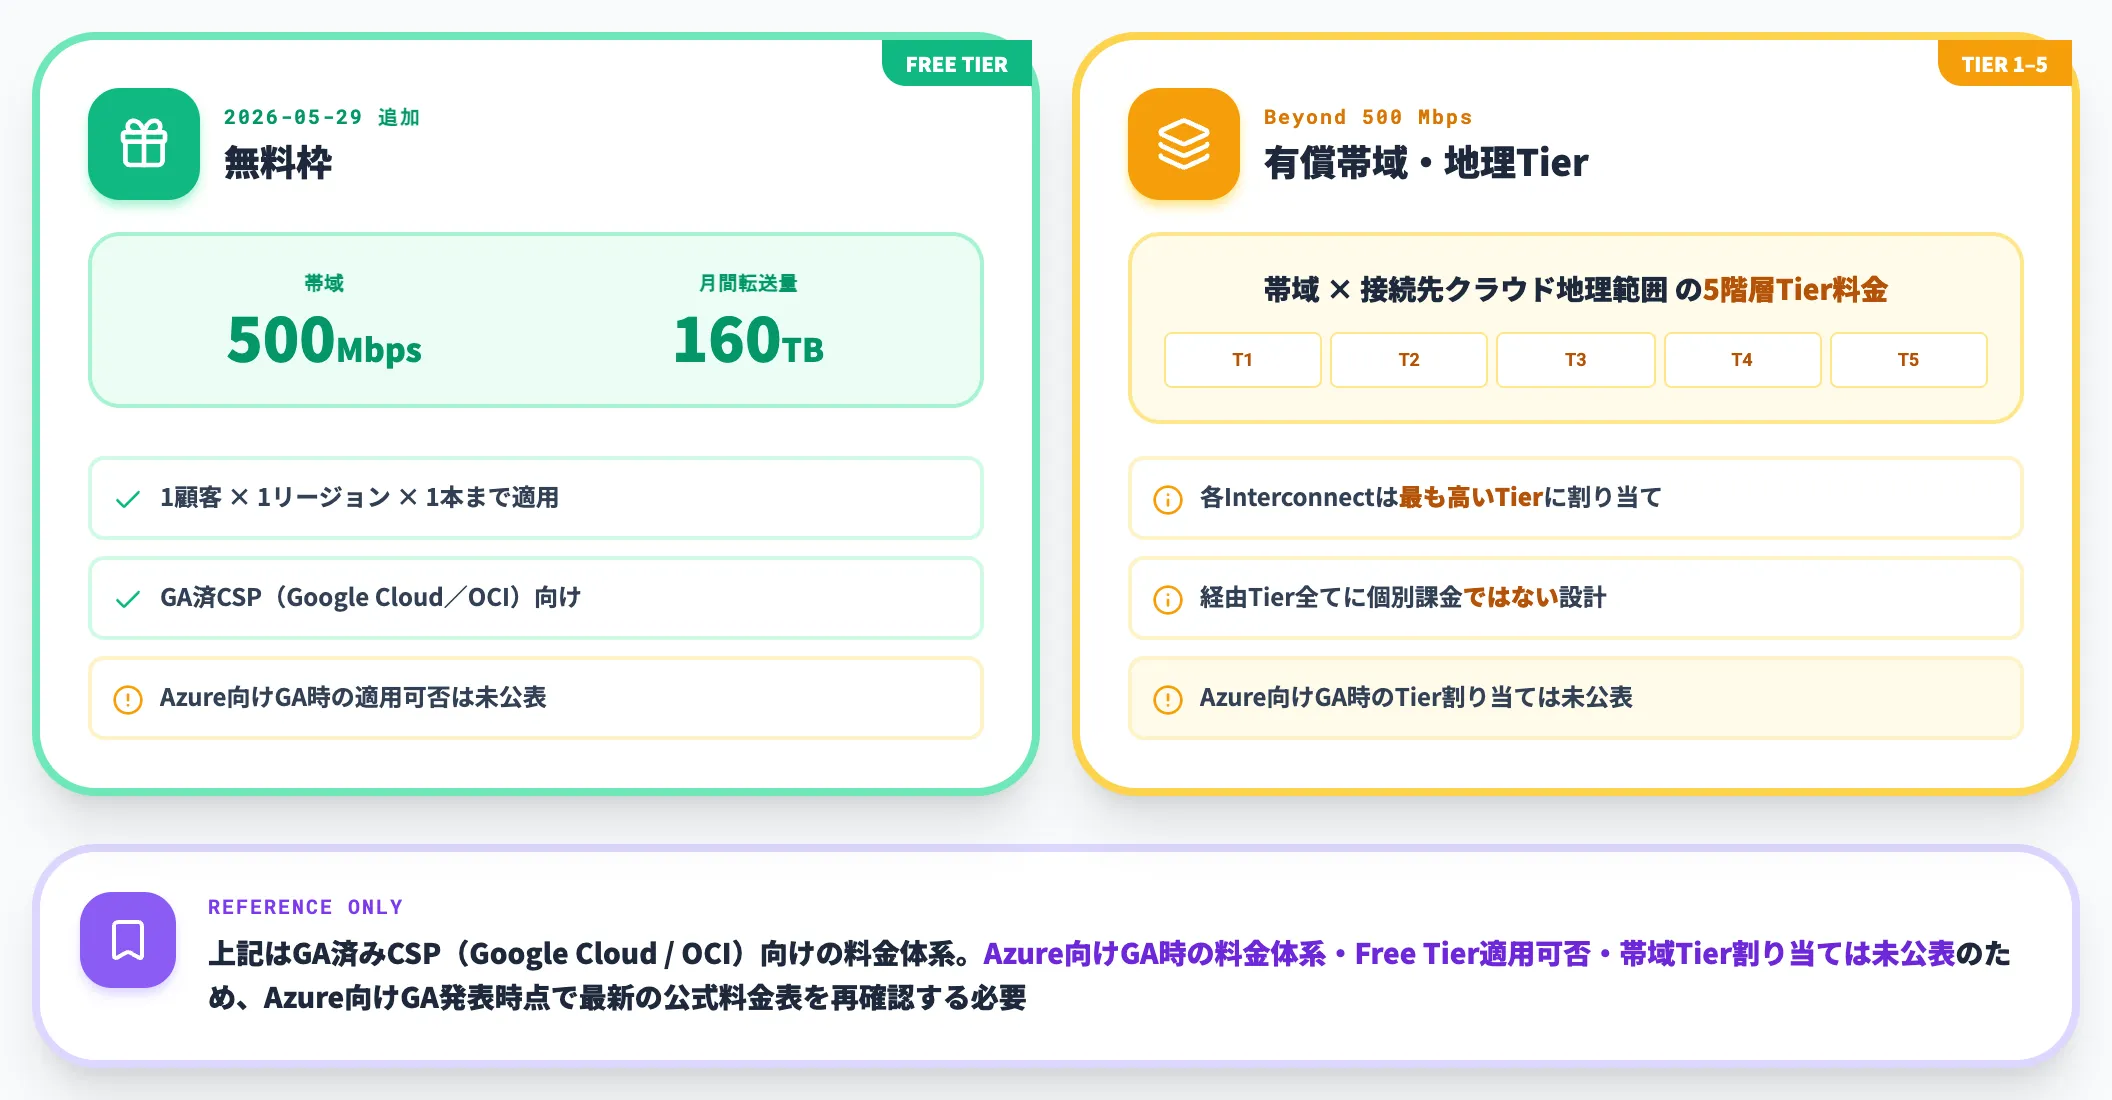Click the green gift box icon

[144, 144]
